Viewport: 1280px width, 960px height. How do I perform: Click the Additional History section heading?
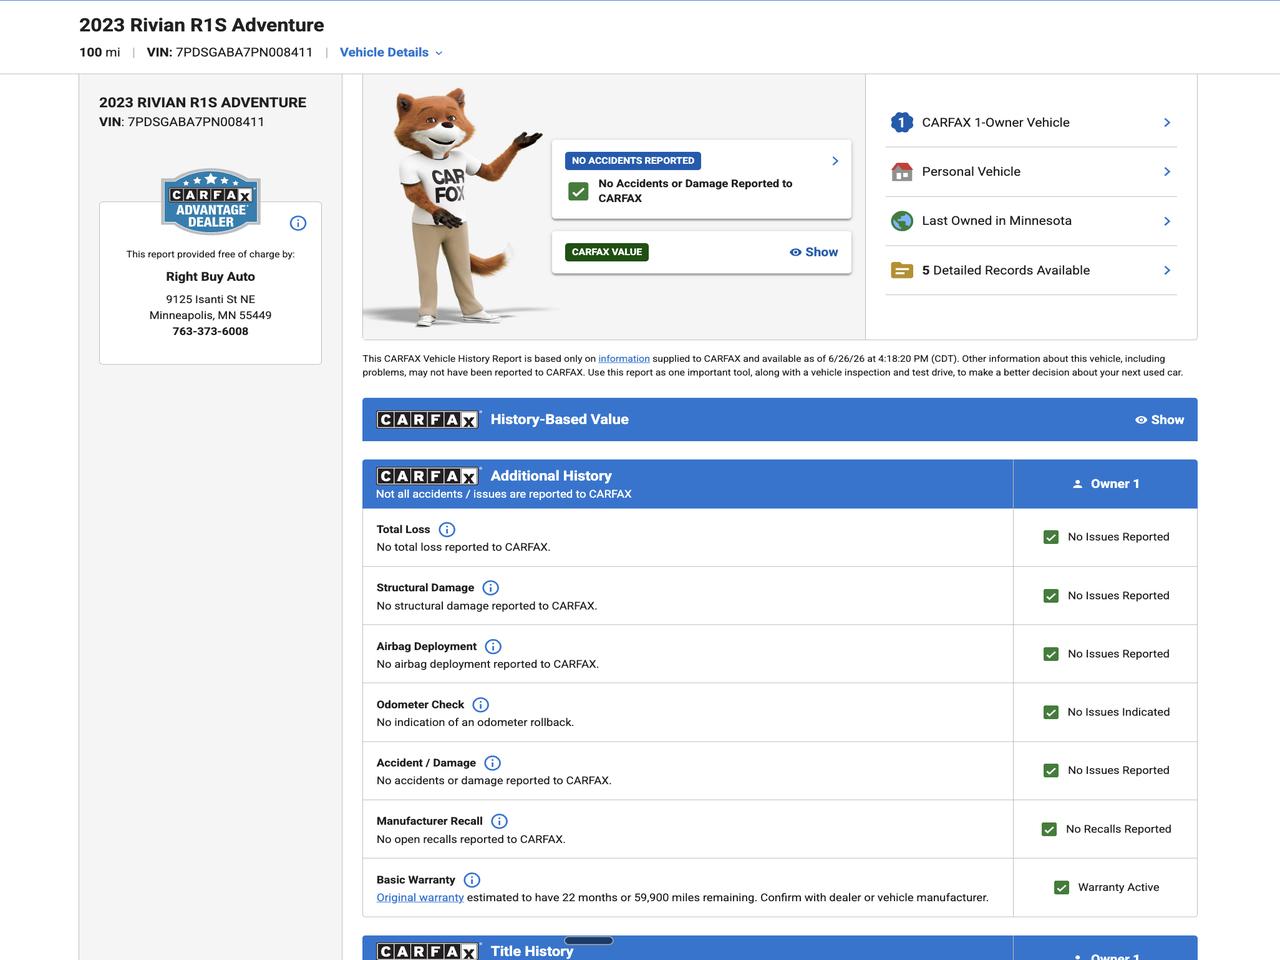pos(551,476)
